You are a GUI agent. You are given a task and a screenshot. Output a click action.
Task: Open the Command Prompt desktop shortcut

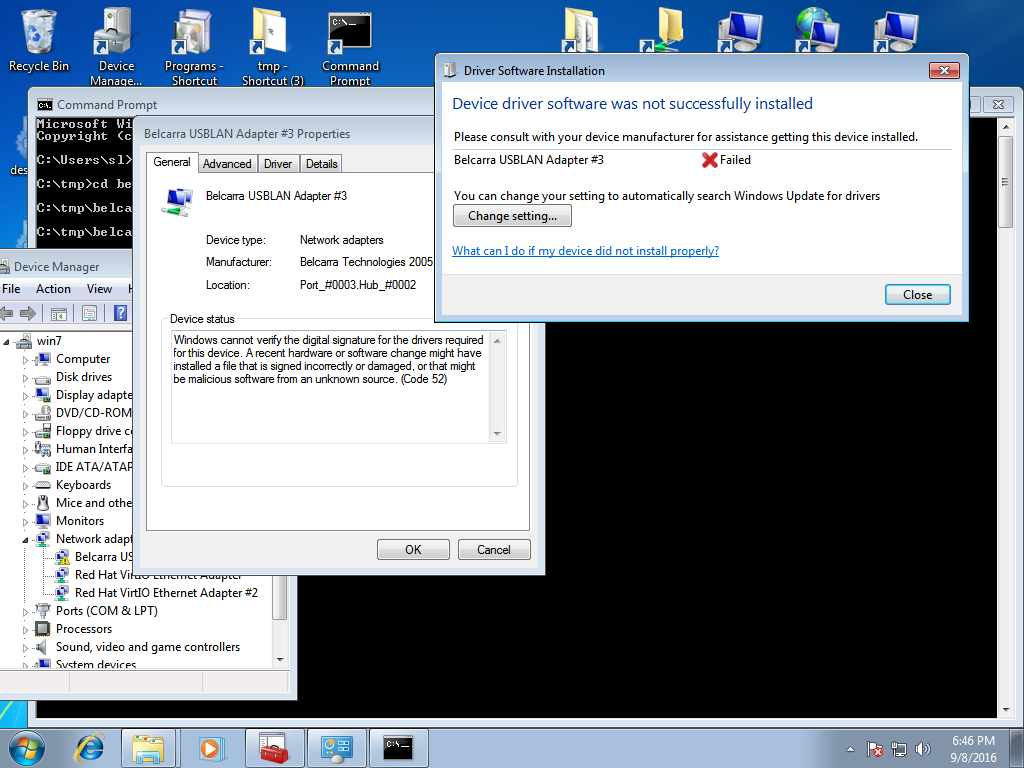coord(350,46)
